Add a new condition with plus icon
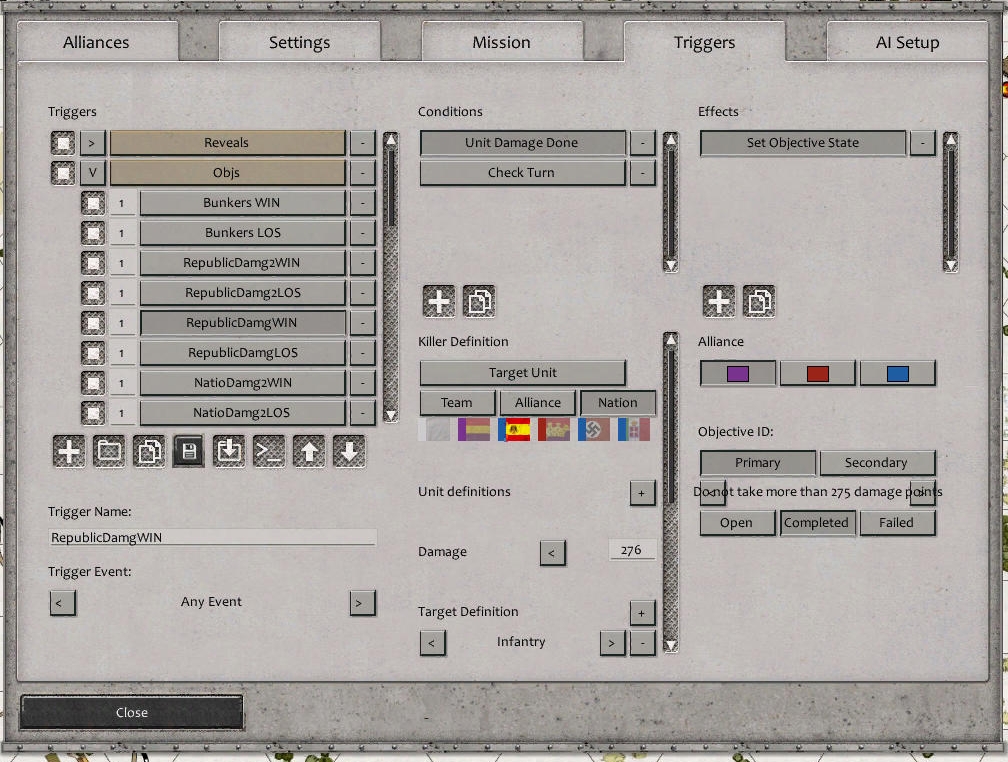This screenshot has width=1008, height=762. pos(439,301)
